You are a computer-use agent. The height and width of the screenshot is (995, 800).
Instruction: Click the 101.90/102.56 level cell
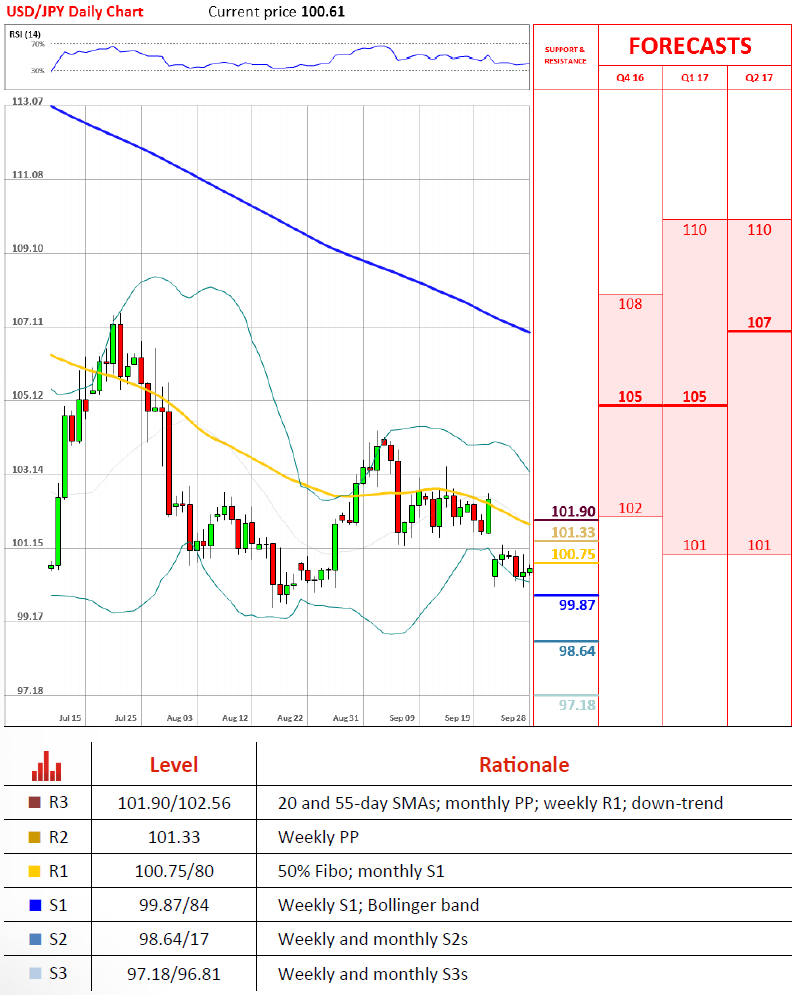pyautogui.click(x=174, y=803)
